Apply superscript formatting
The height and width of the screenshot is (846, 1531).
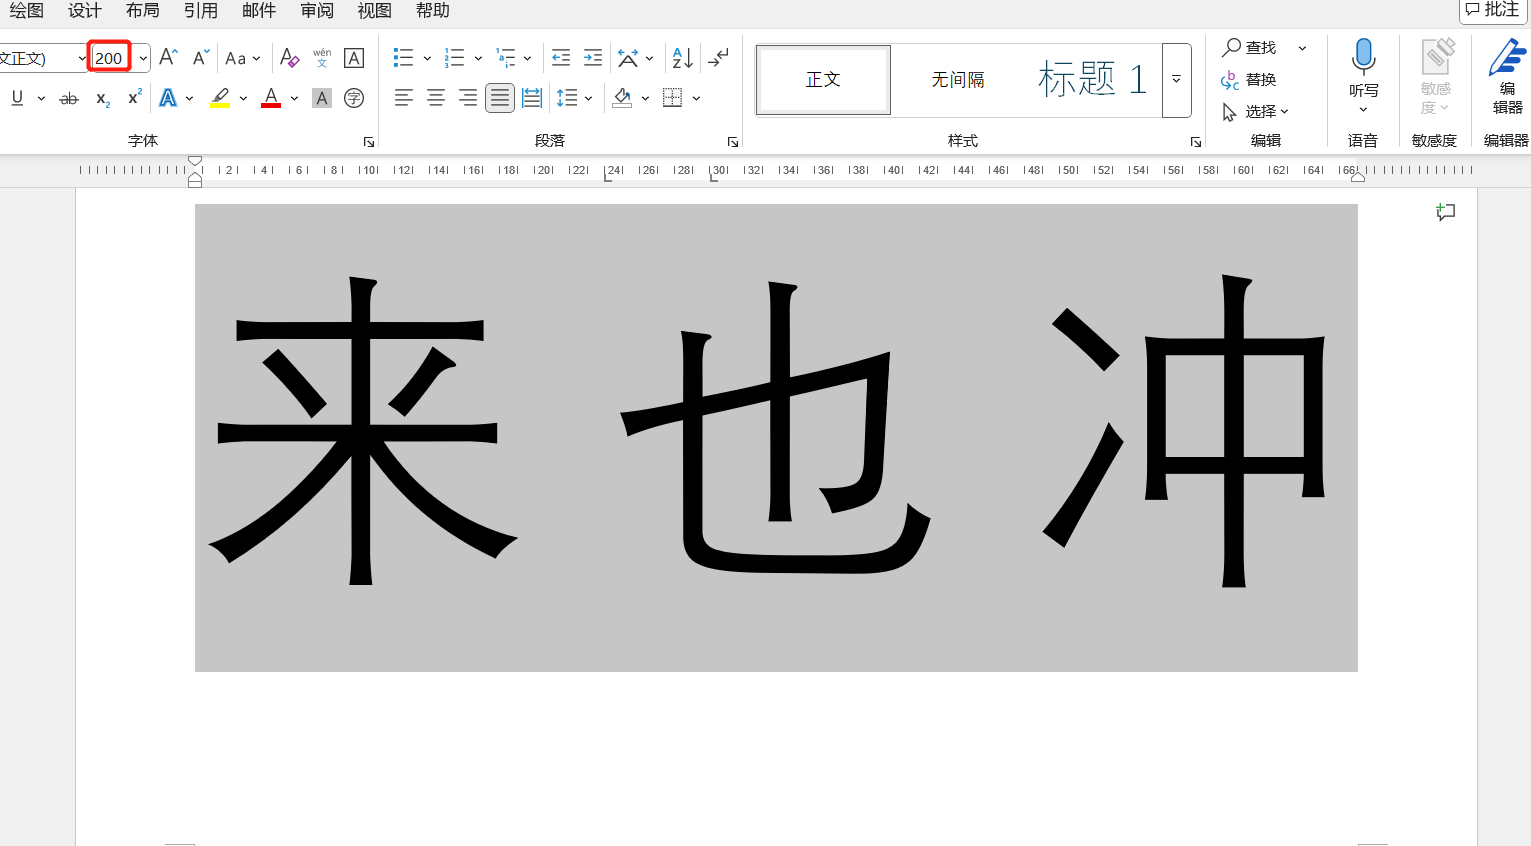pos(134,97)
